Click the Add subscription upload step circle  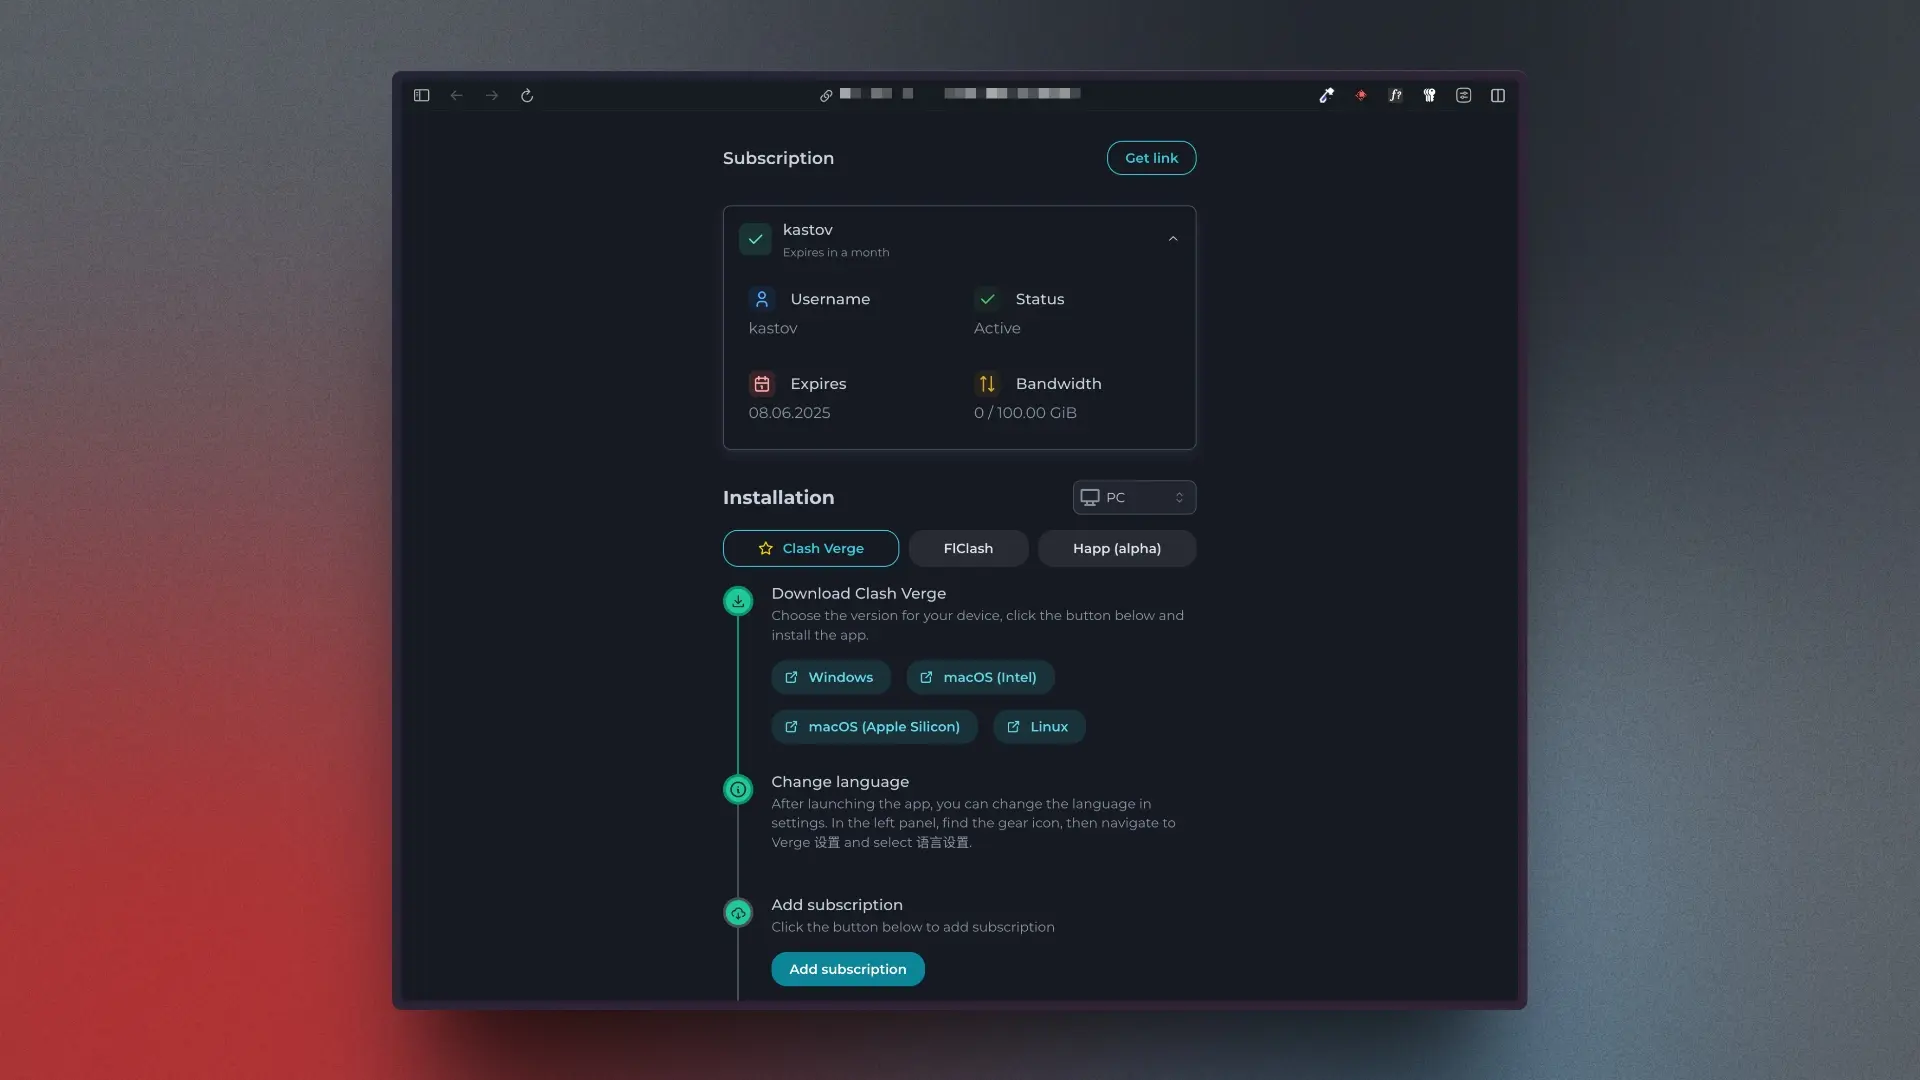738,912
